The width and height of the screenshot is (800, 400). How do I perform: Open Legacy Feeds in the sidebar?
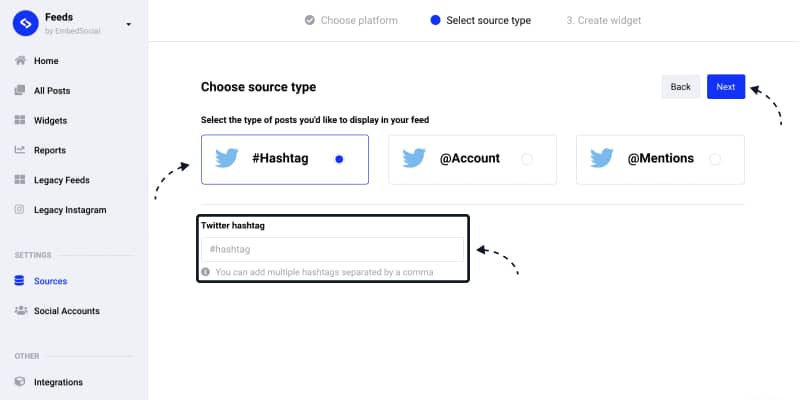coord(62,180)
